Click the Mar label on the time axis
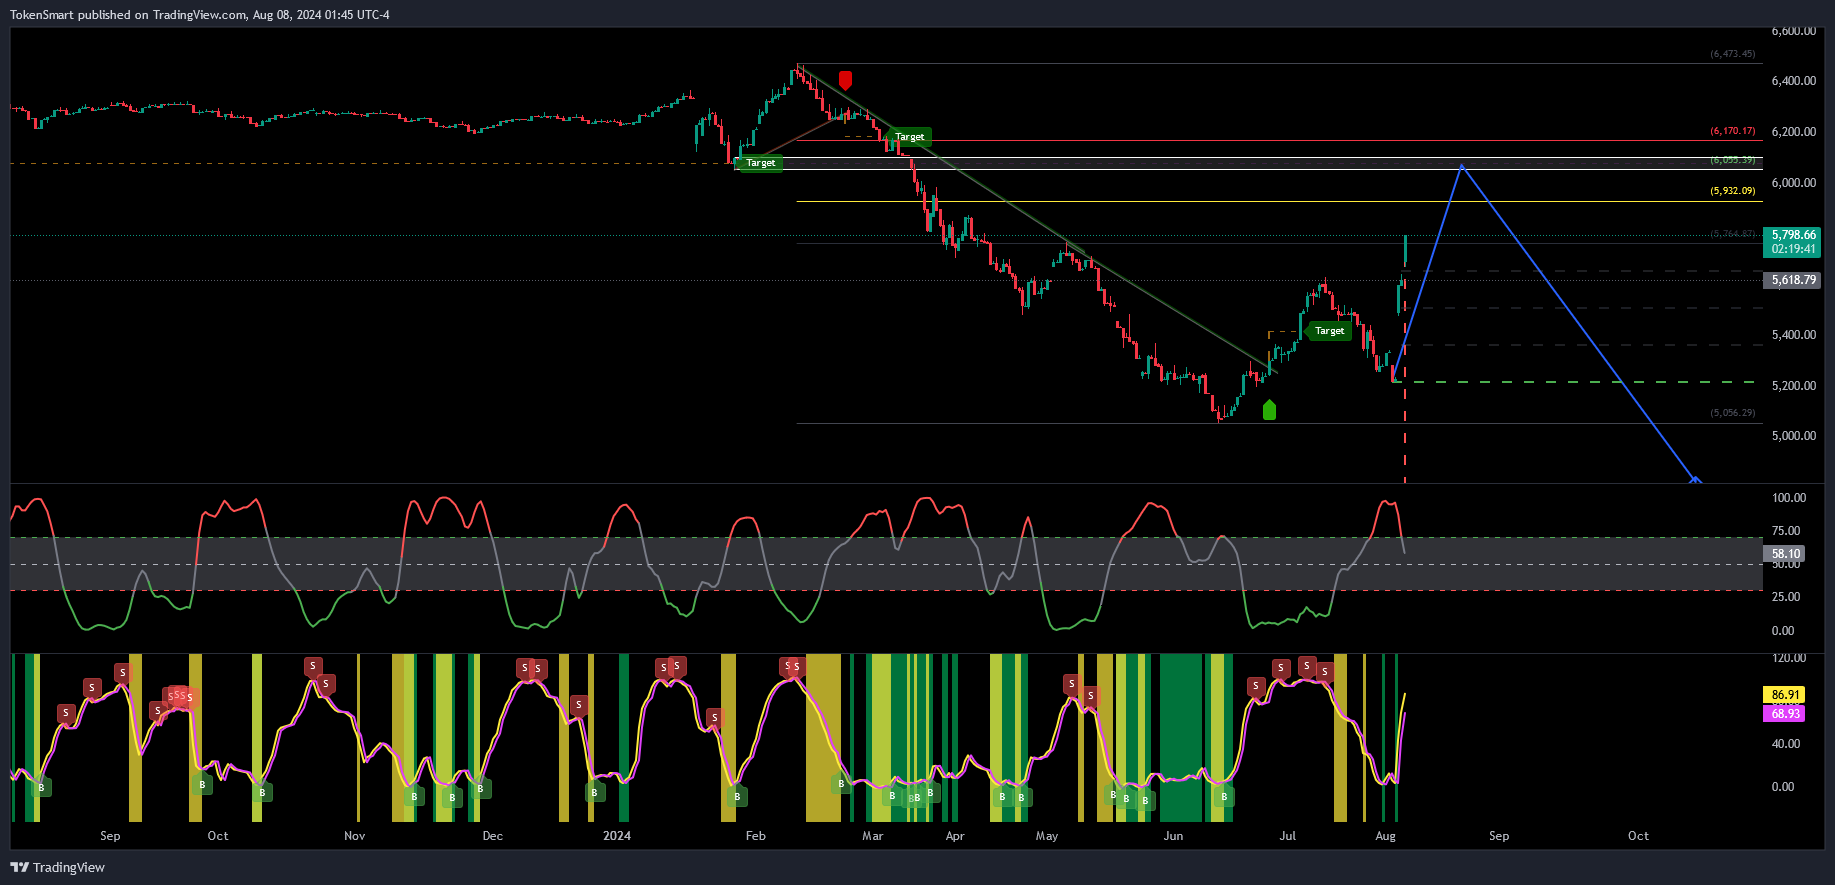 pos(873,836)
